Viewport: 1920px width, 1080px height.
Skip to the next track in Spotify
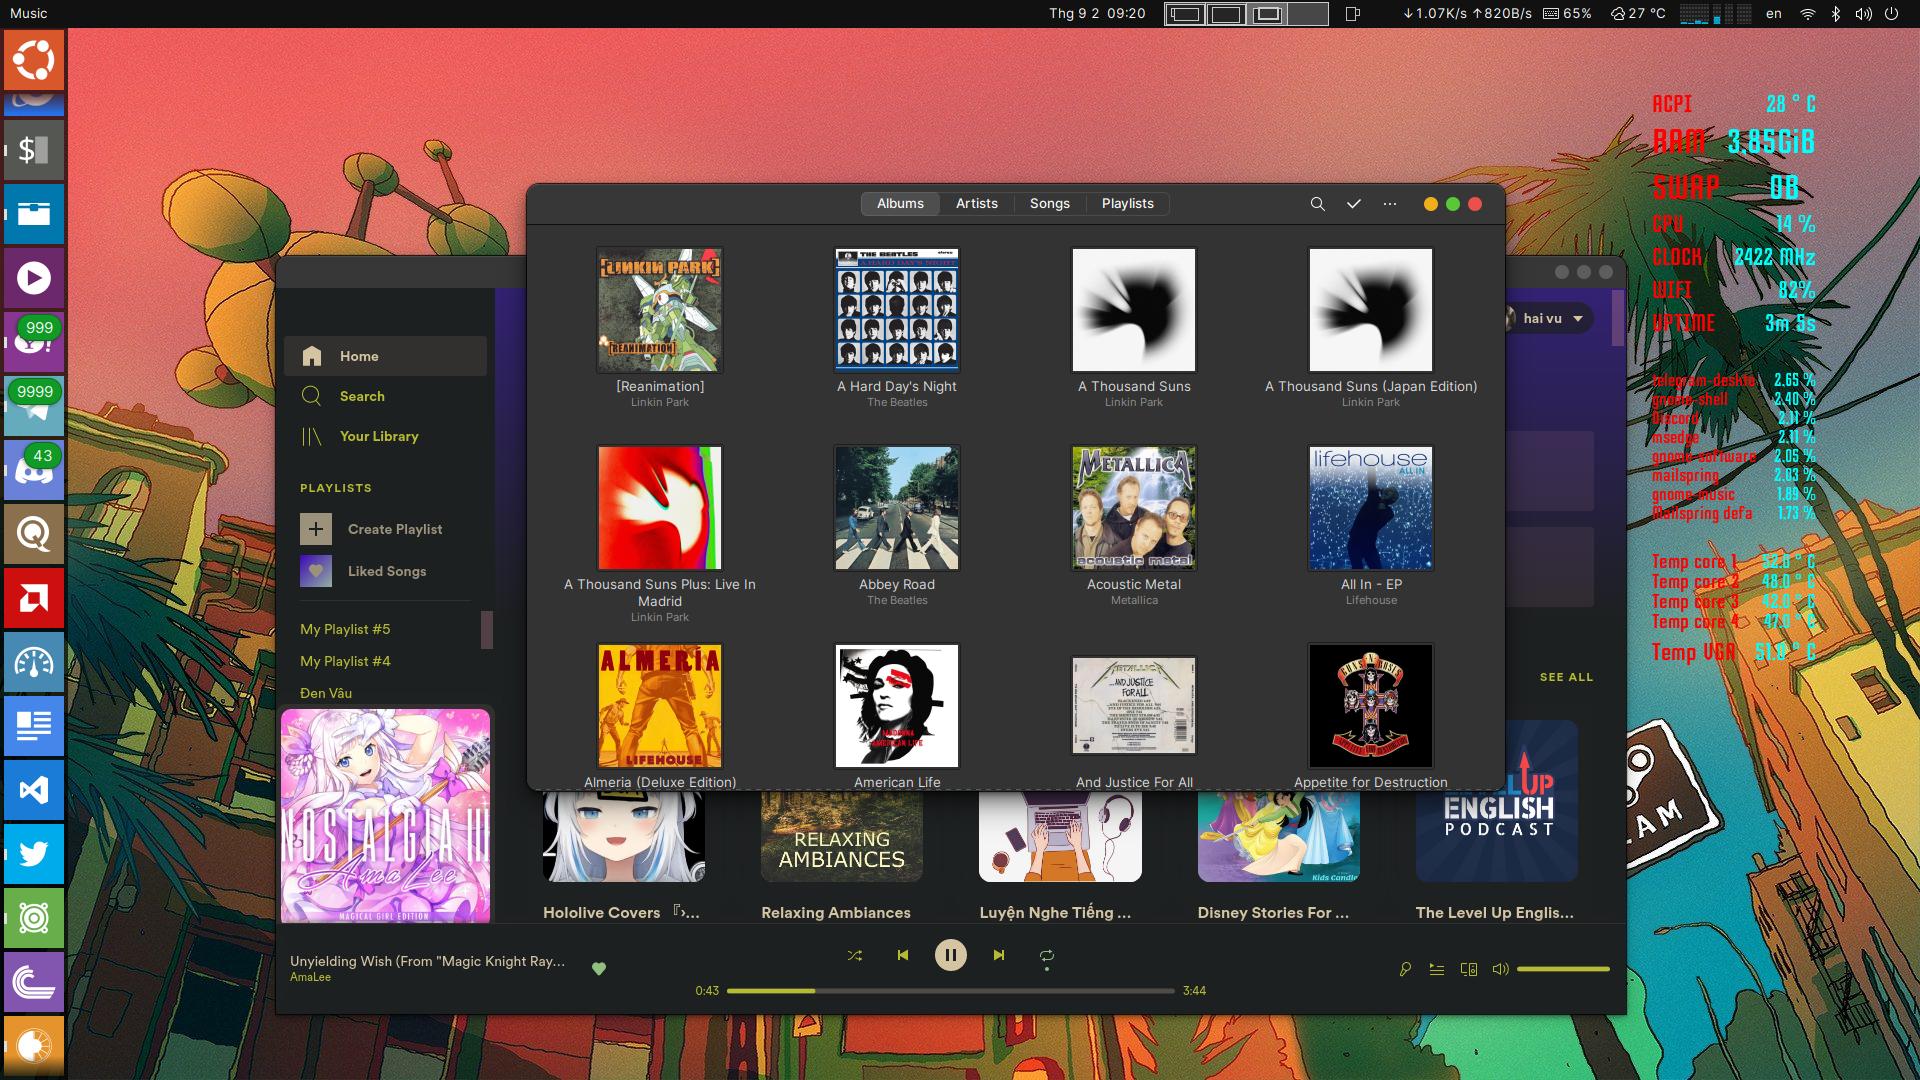pyautogui.click(x=998, y=955)
